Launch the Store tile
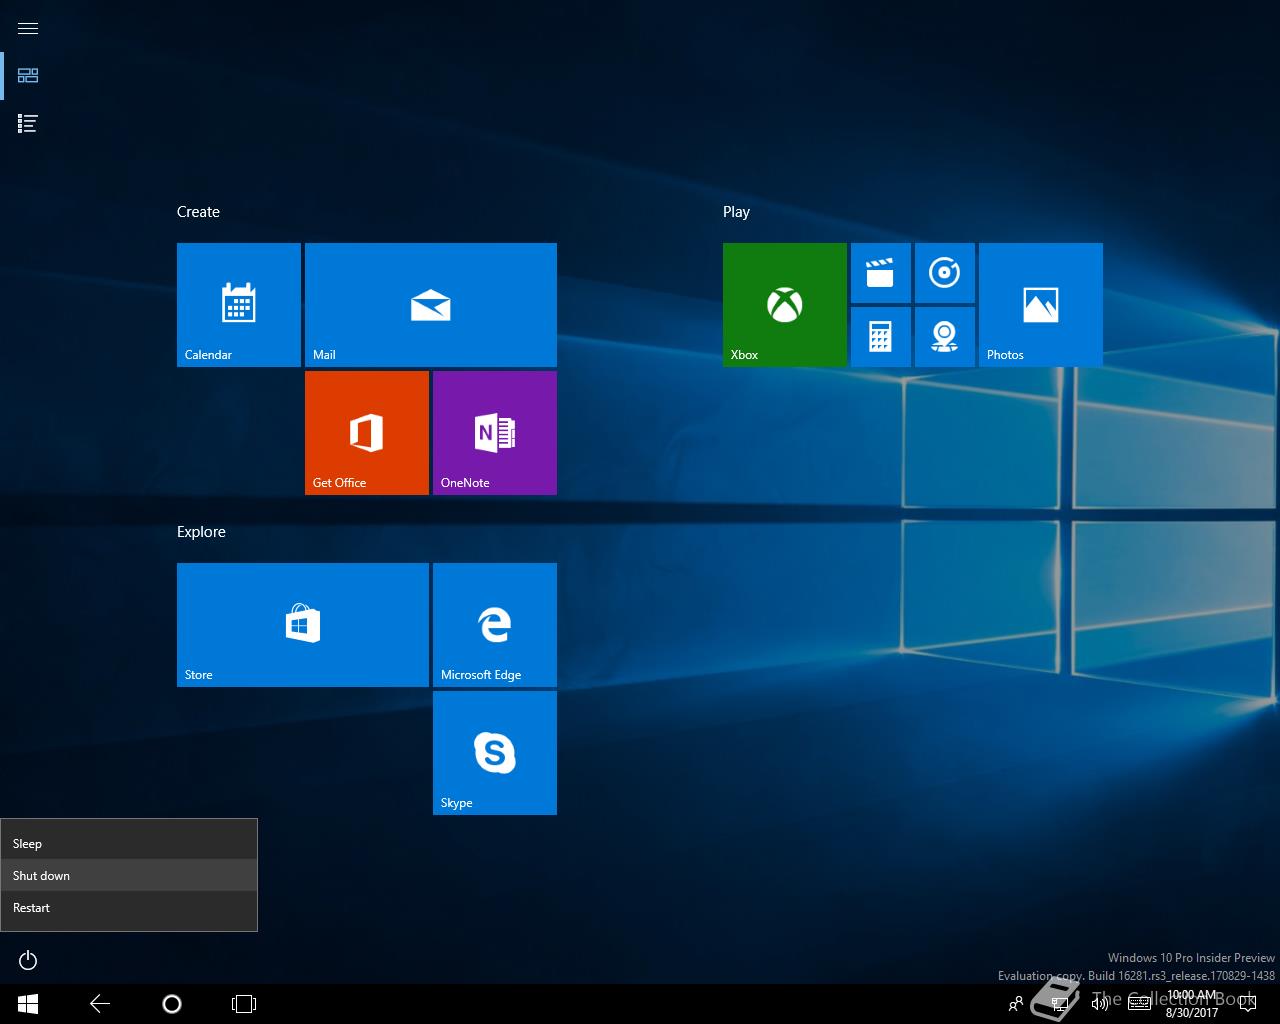The width and height of the screenshot is (1280, 1024). pyautogui.click(x=302, y=624)
